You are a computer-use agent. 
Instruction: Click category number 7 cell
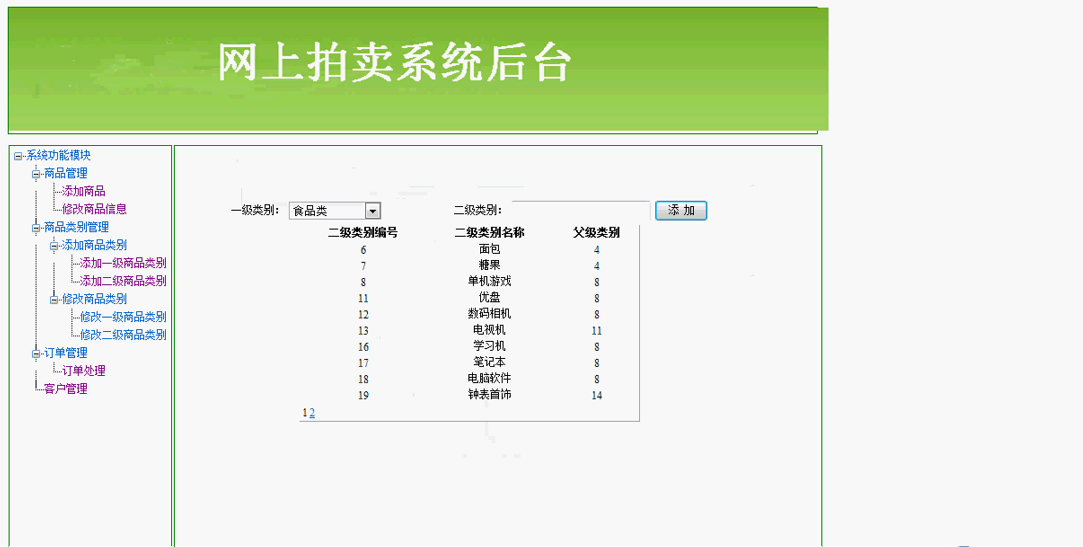(x=363, y=266)
